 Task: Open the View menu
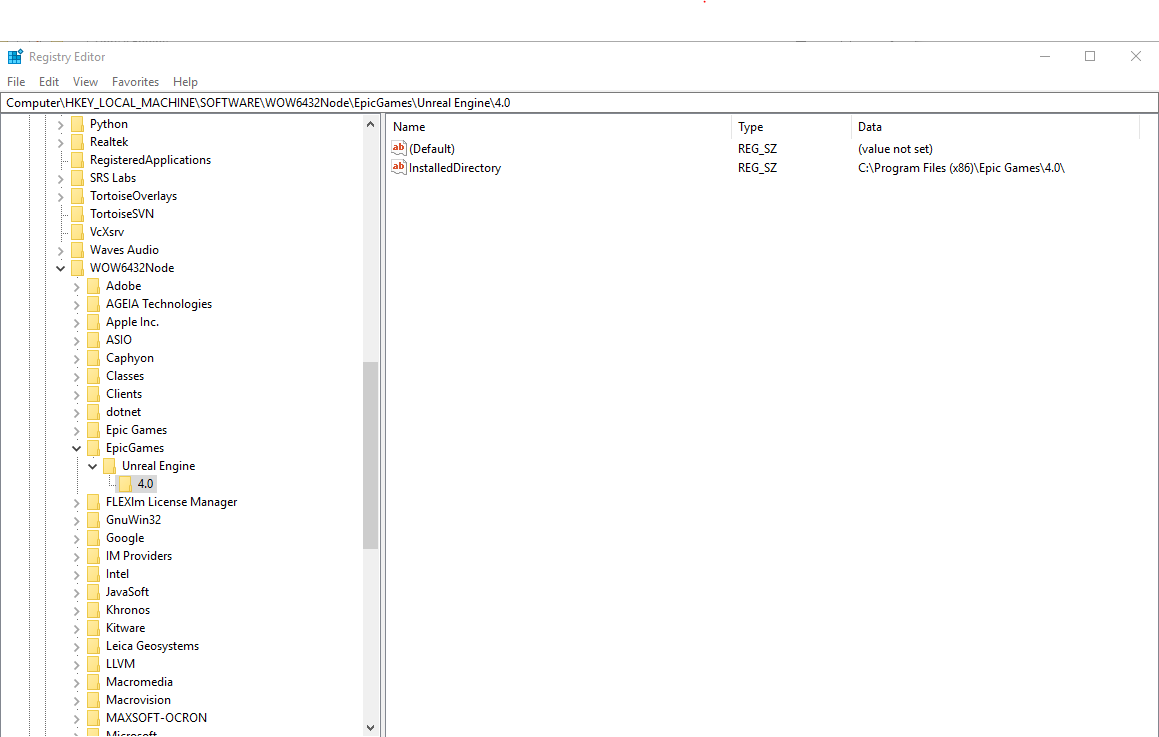85,81
